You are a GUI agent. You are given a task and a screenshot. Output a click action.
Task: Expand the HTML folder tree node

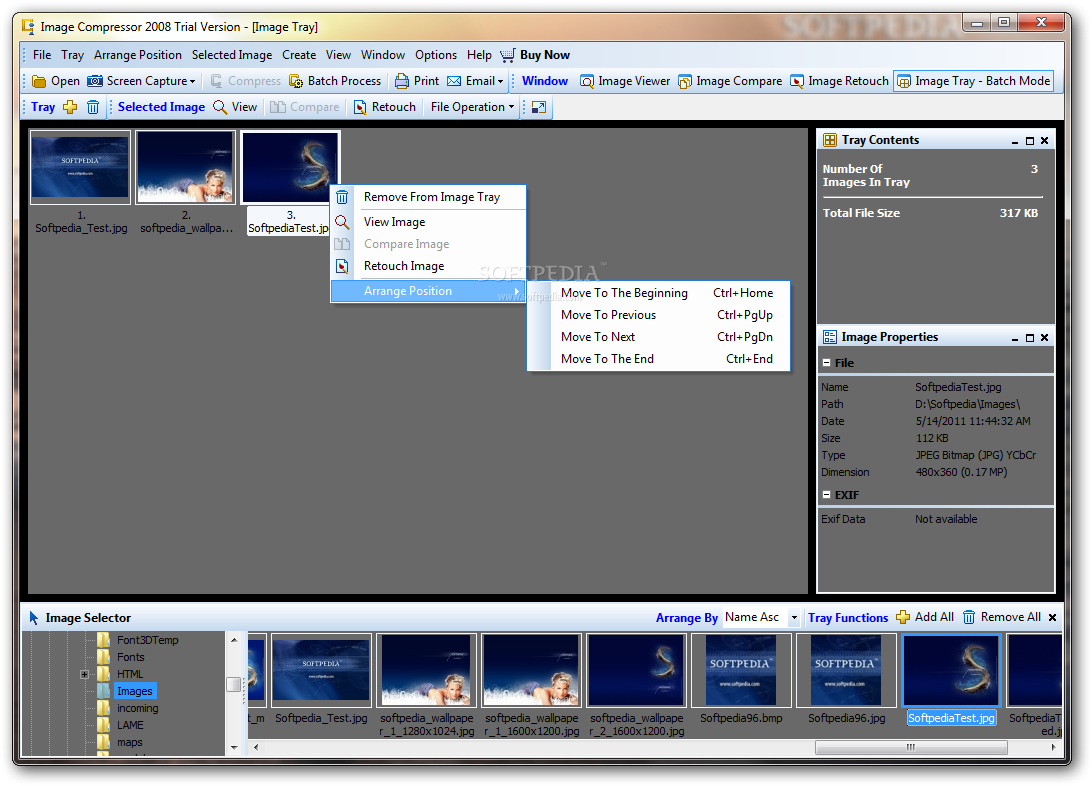(x=84, y=674)
